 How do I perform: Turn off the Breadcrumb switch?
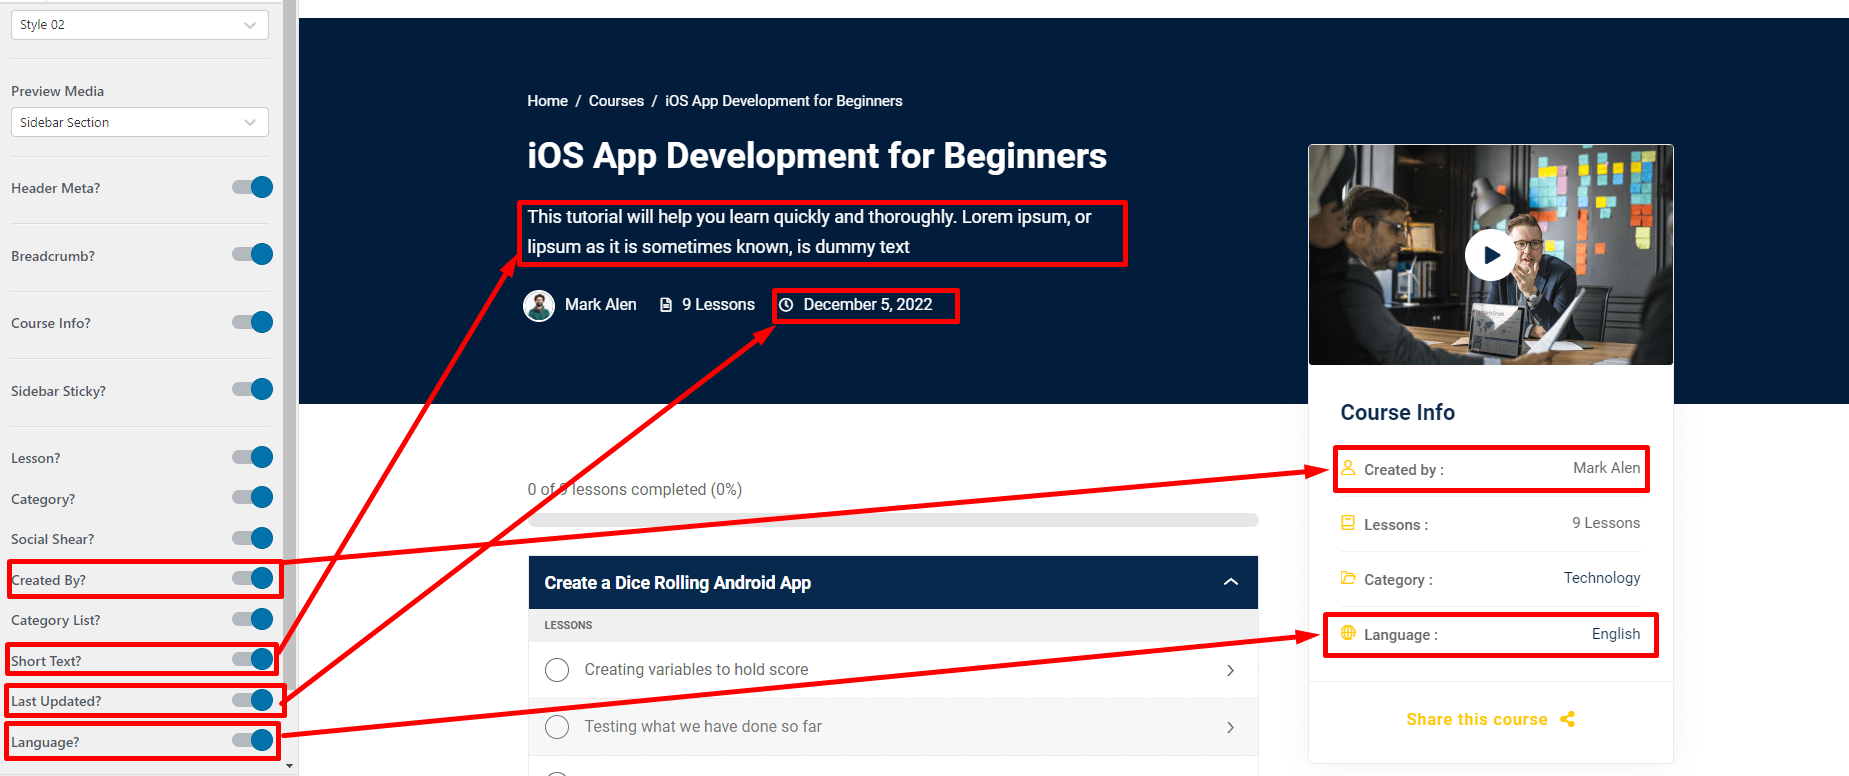253,254
